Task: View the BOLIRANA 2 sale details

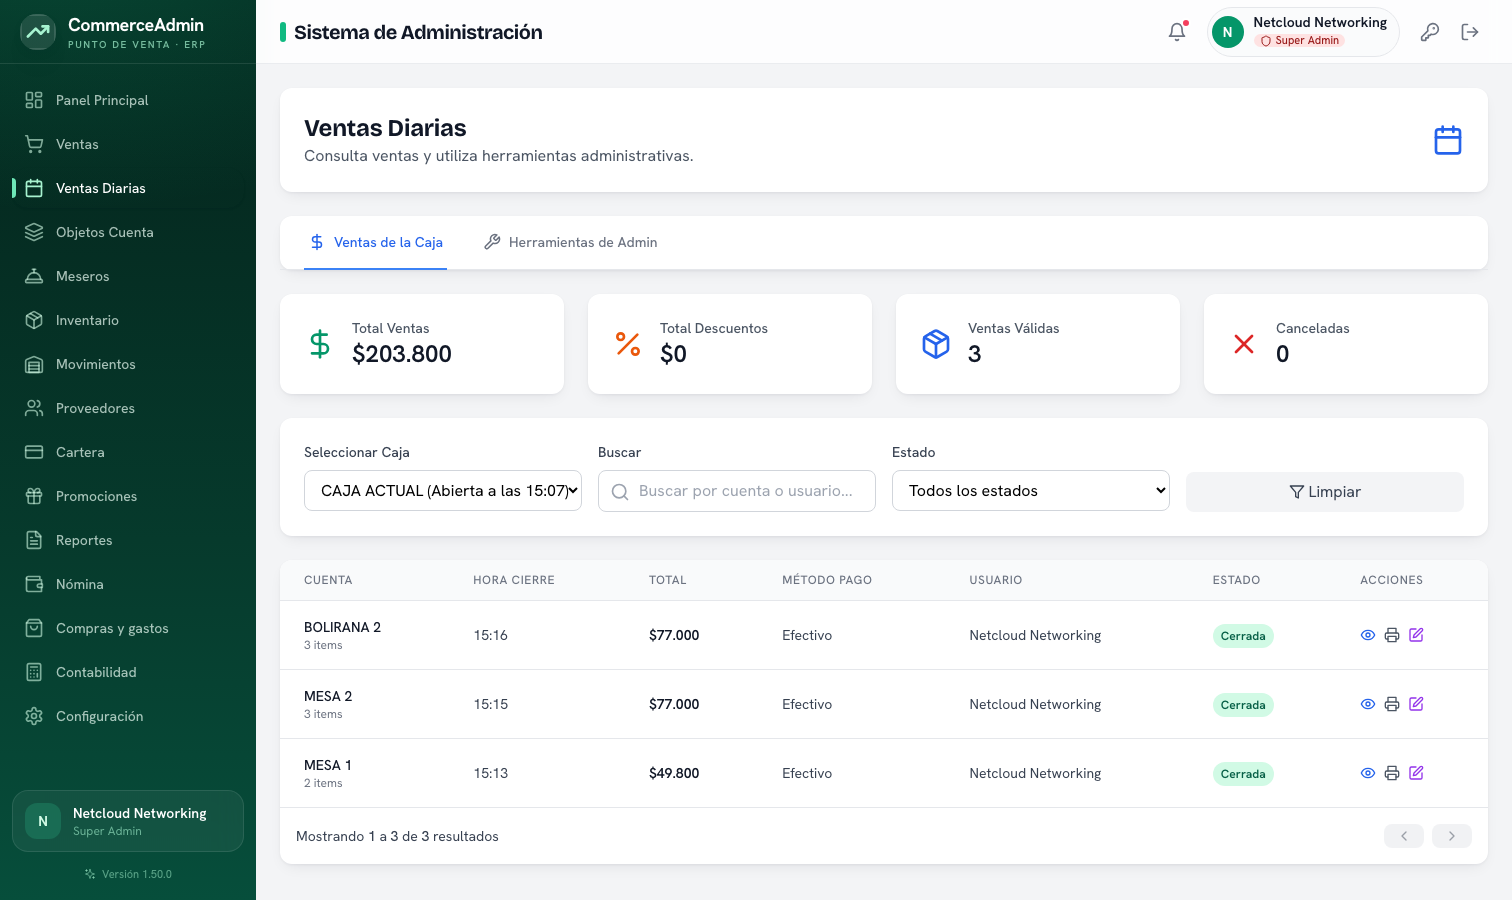Action: coord(1368,635)
